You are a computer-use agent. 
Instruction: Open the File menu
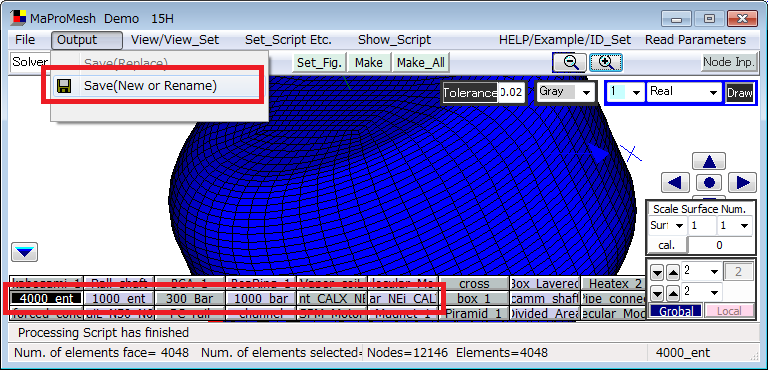point(25,40)
